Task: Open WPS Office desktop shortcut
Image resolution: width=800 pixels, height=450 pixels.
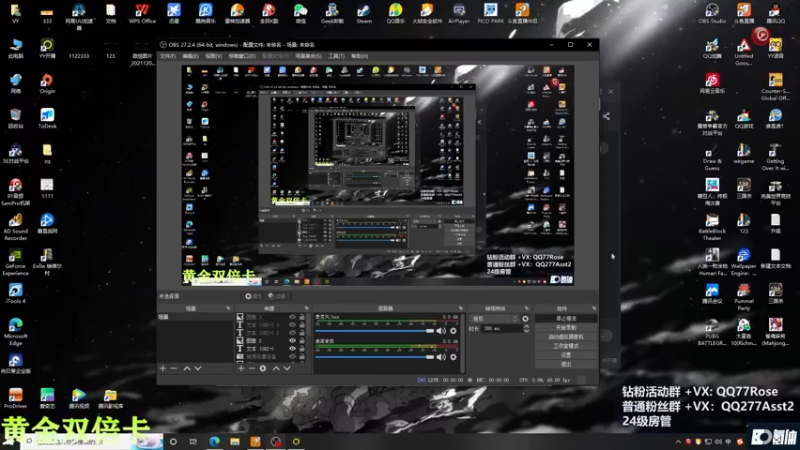Action: pos(142,13)
